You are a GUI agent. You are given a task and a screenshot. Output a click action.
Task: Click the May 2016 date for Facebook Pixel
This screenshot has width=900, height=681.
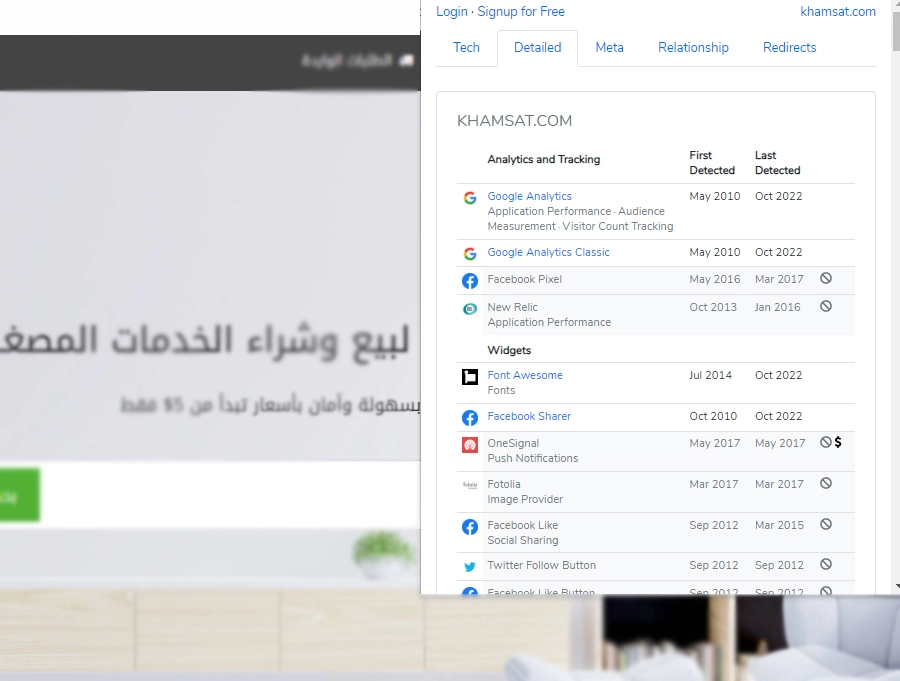click(x=715, y=279)
